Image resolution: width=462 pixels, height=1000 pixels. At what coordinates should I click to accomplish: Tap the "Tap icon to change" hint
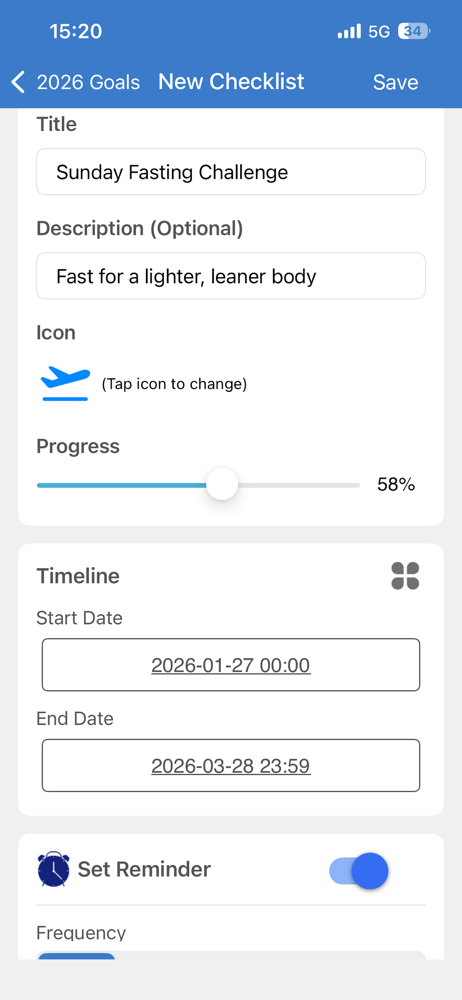coord(174,384)
